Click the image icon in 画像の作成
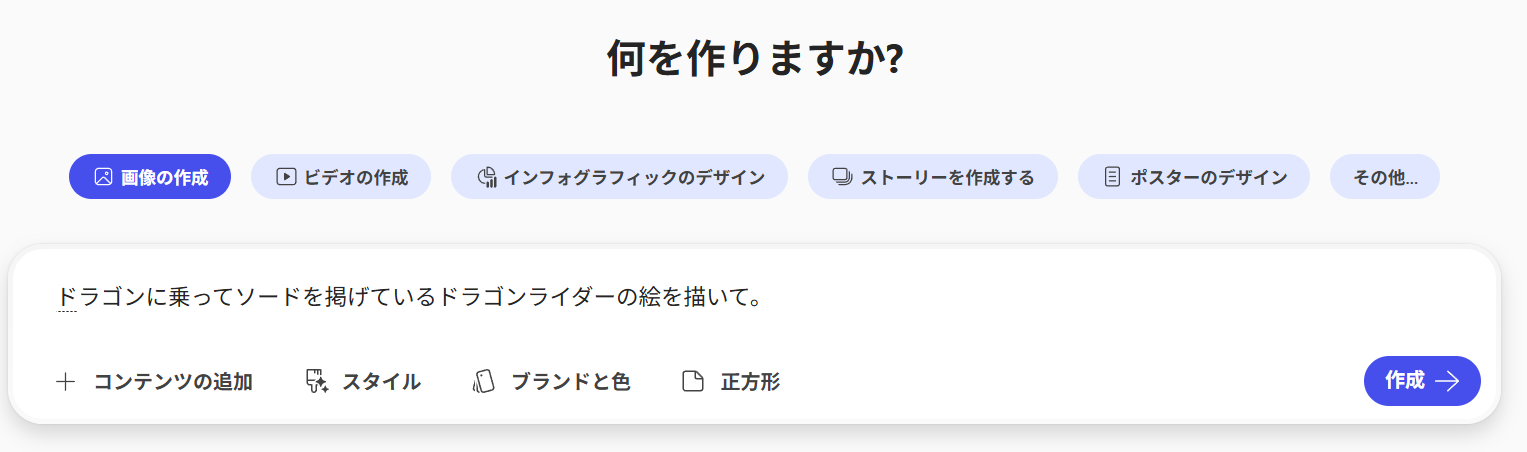Screen dimensions: 1527x452 coord(103,177)
